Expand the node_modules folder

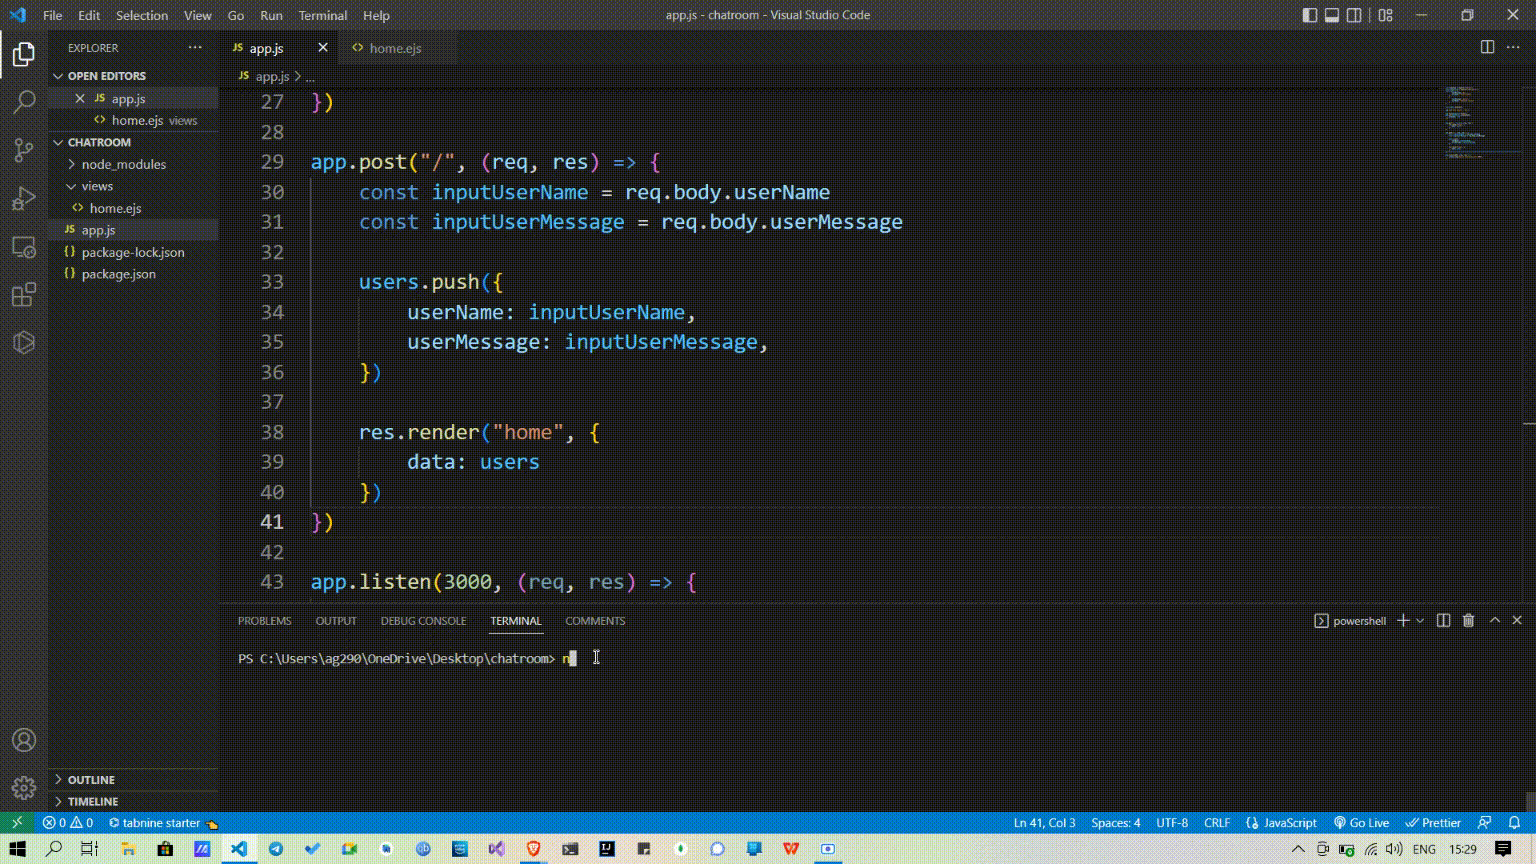pos(123,164)
